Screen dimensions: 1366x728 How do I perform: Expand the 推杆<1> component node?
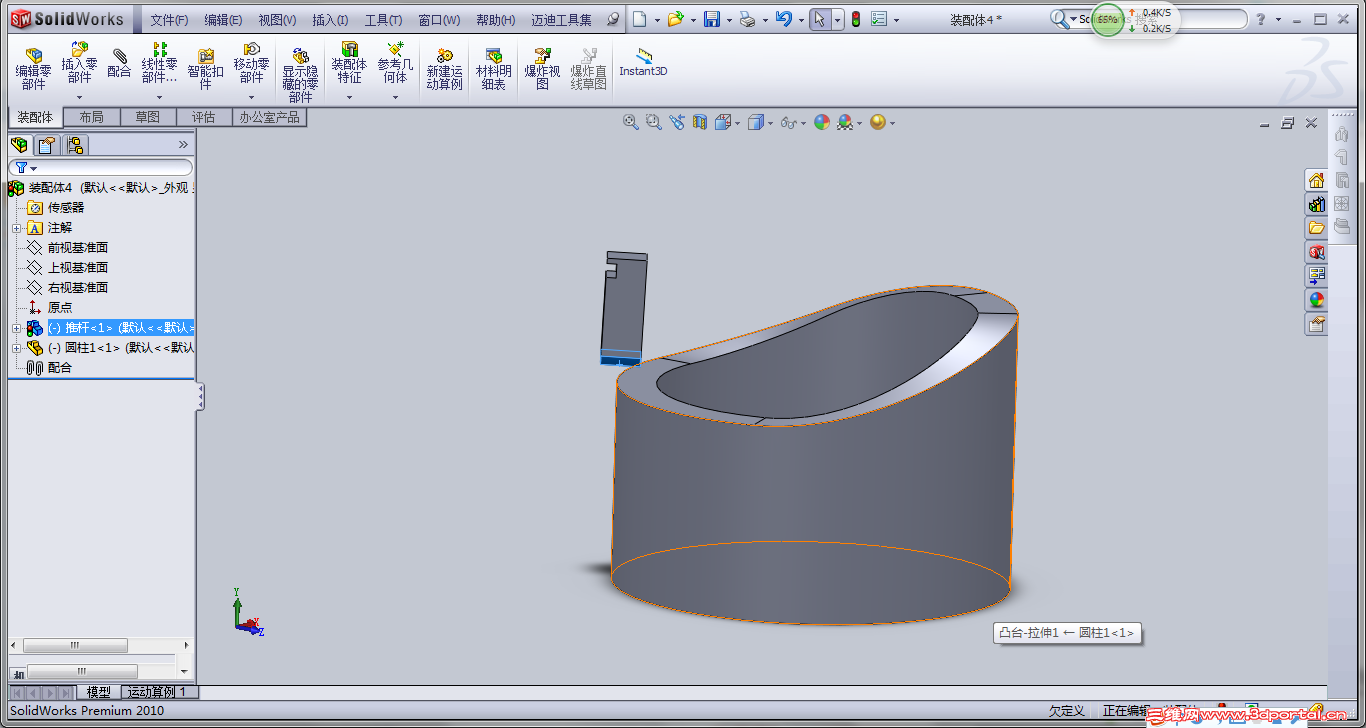tap(16, 328)
